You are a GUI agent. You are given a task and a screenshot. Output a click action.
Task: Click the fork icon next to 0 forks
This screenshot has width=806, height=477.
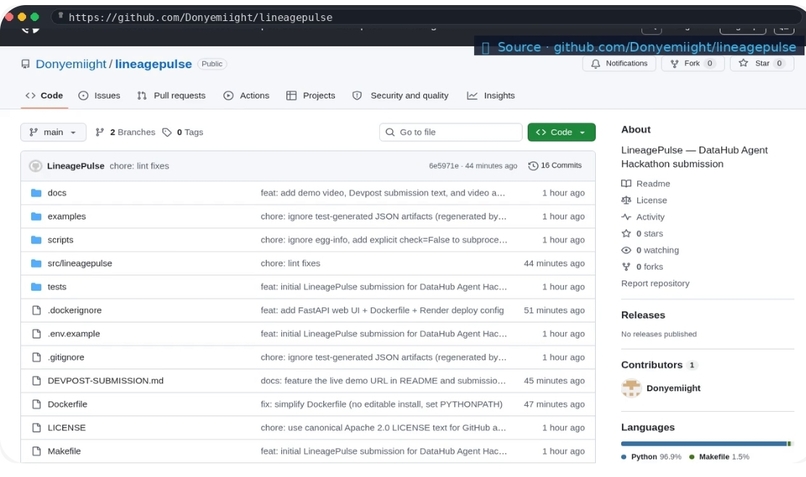(x=626, y=267)
